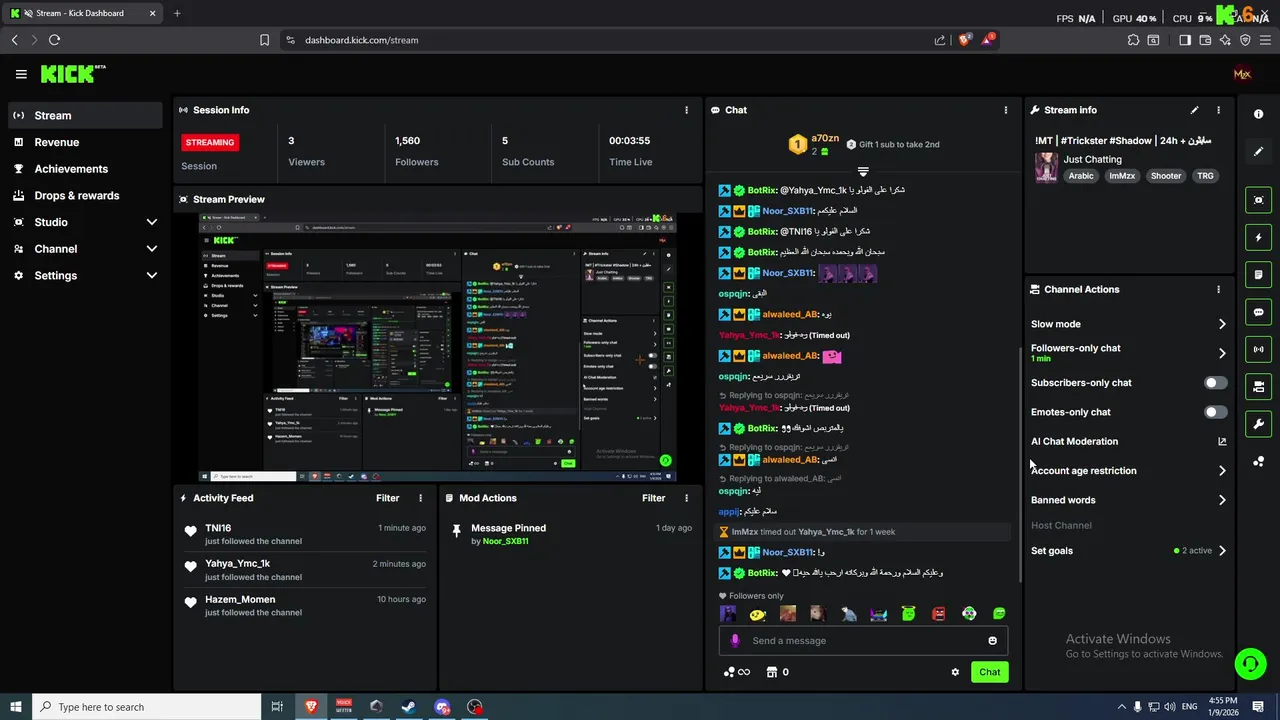Toggle the document widget icon in right sidebar
Viewport: 1280px width, 720px height.
pos(1259,275)
